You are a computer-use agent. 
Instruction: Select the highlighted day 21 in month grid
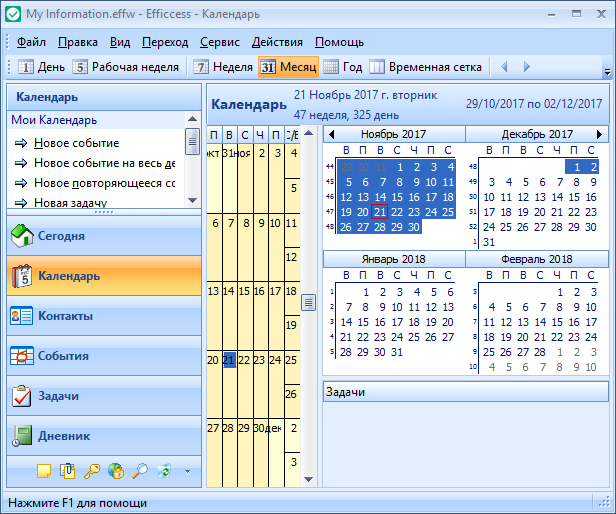pyautogui.click(x=229, y=359)
